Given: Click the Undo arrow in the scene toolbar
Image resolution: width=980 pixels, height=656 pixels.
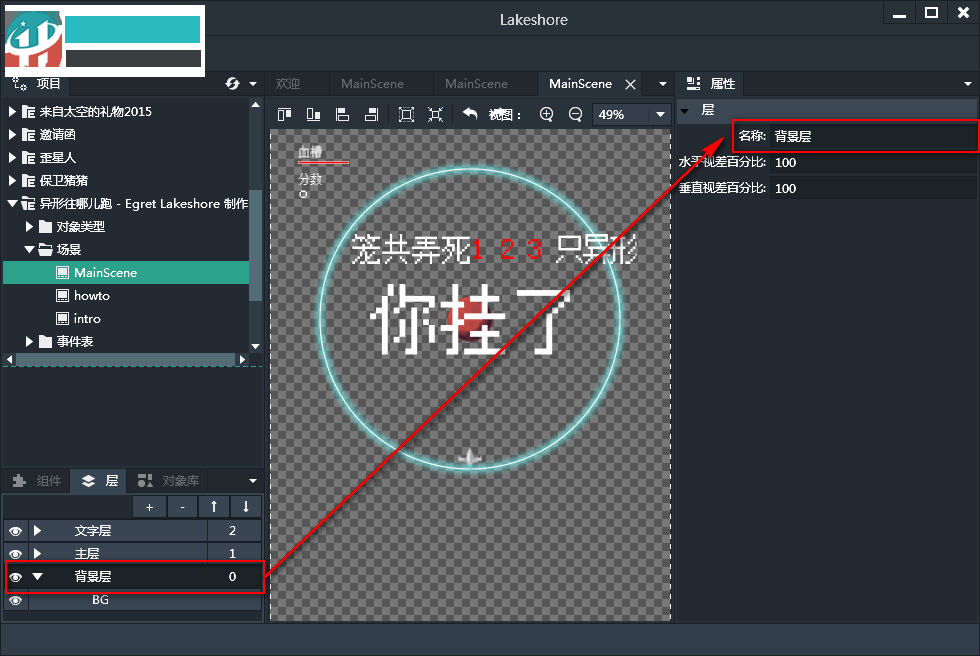Looking at the screenshot, I should 470,114.
